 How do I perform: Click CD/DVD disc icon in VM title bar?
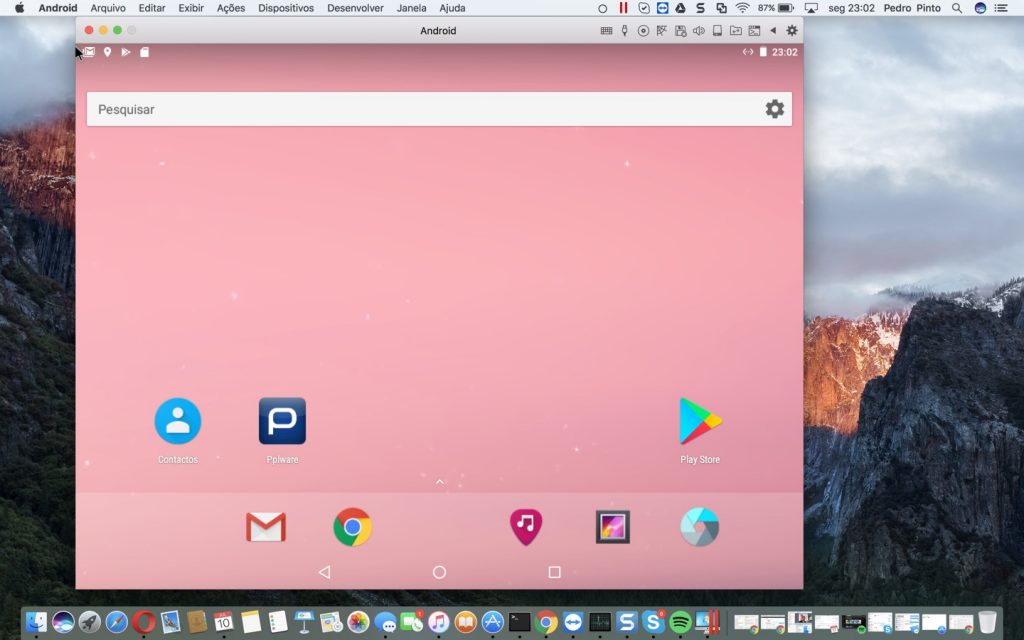point(643,31)
